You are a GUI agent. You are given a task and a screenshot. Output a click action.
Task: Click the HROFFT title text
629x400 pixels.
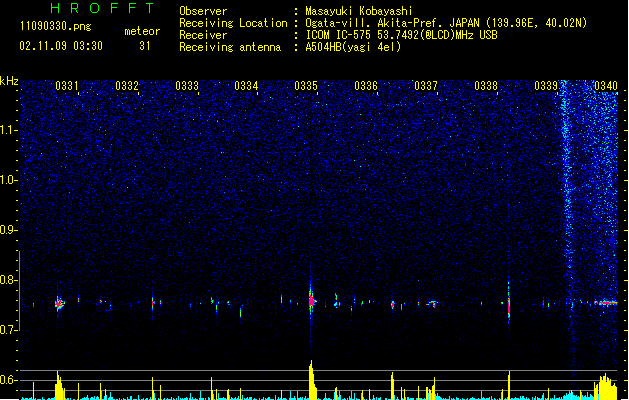pyautogui.click(x=103, y=8)
